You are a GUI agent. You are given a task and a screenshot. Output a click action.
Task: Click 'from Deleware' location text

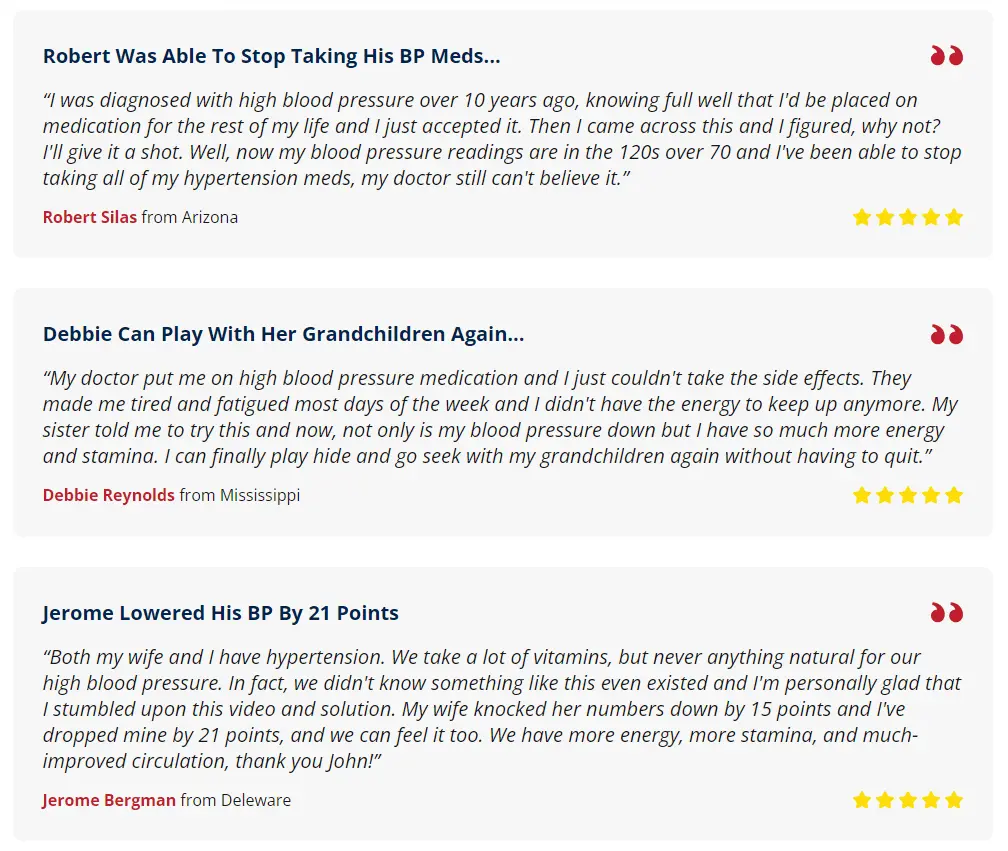click(236, 800)
